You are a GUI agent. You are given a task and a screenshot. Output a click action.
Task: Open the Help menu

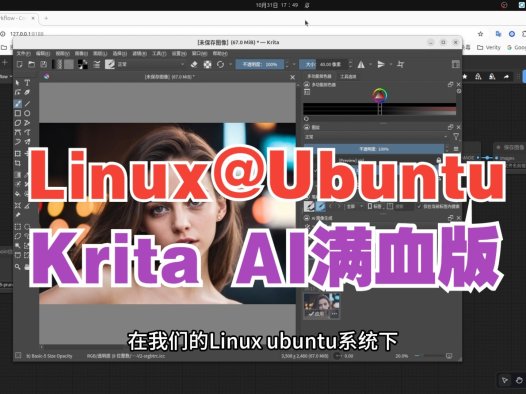[220, 54]
